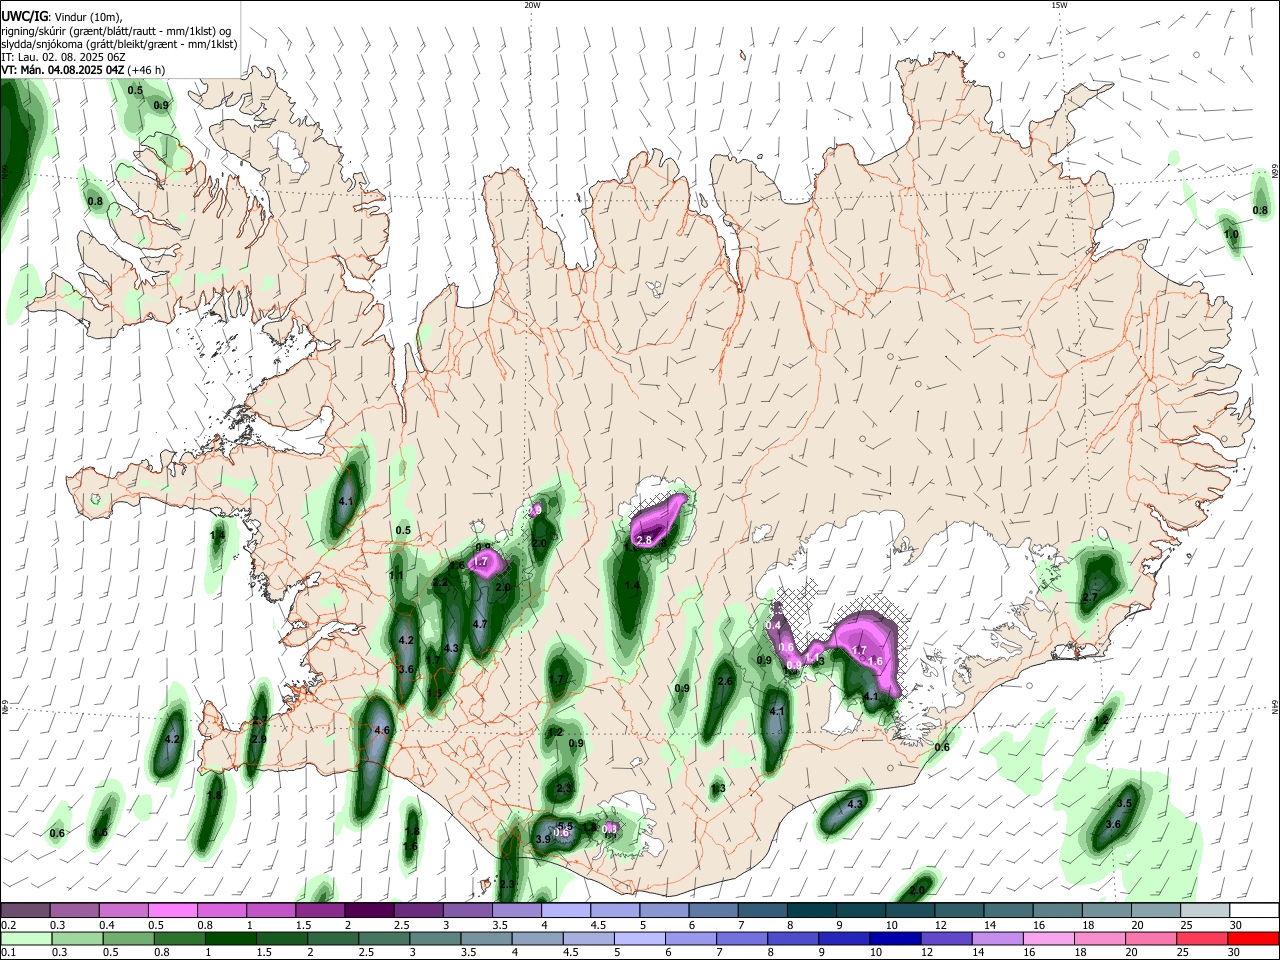Click the 12 label in the rain legend row
Screen dimensions: 1280x960
(x=928, y=953)
